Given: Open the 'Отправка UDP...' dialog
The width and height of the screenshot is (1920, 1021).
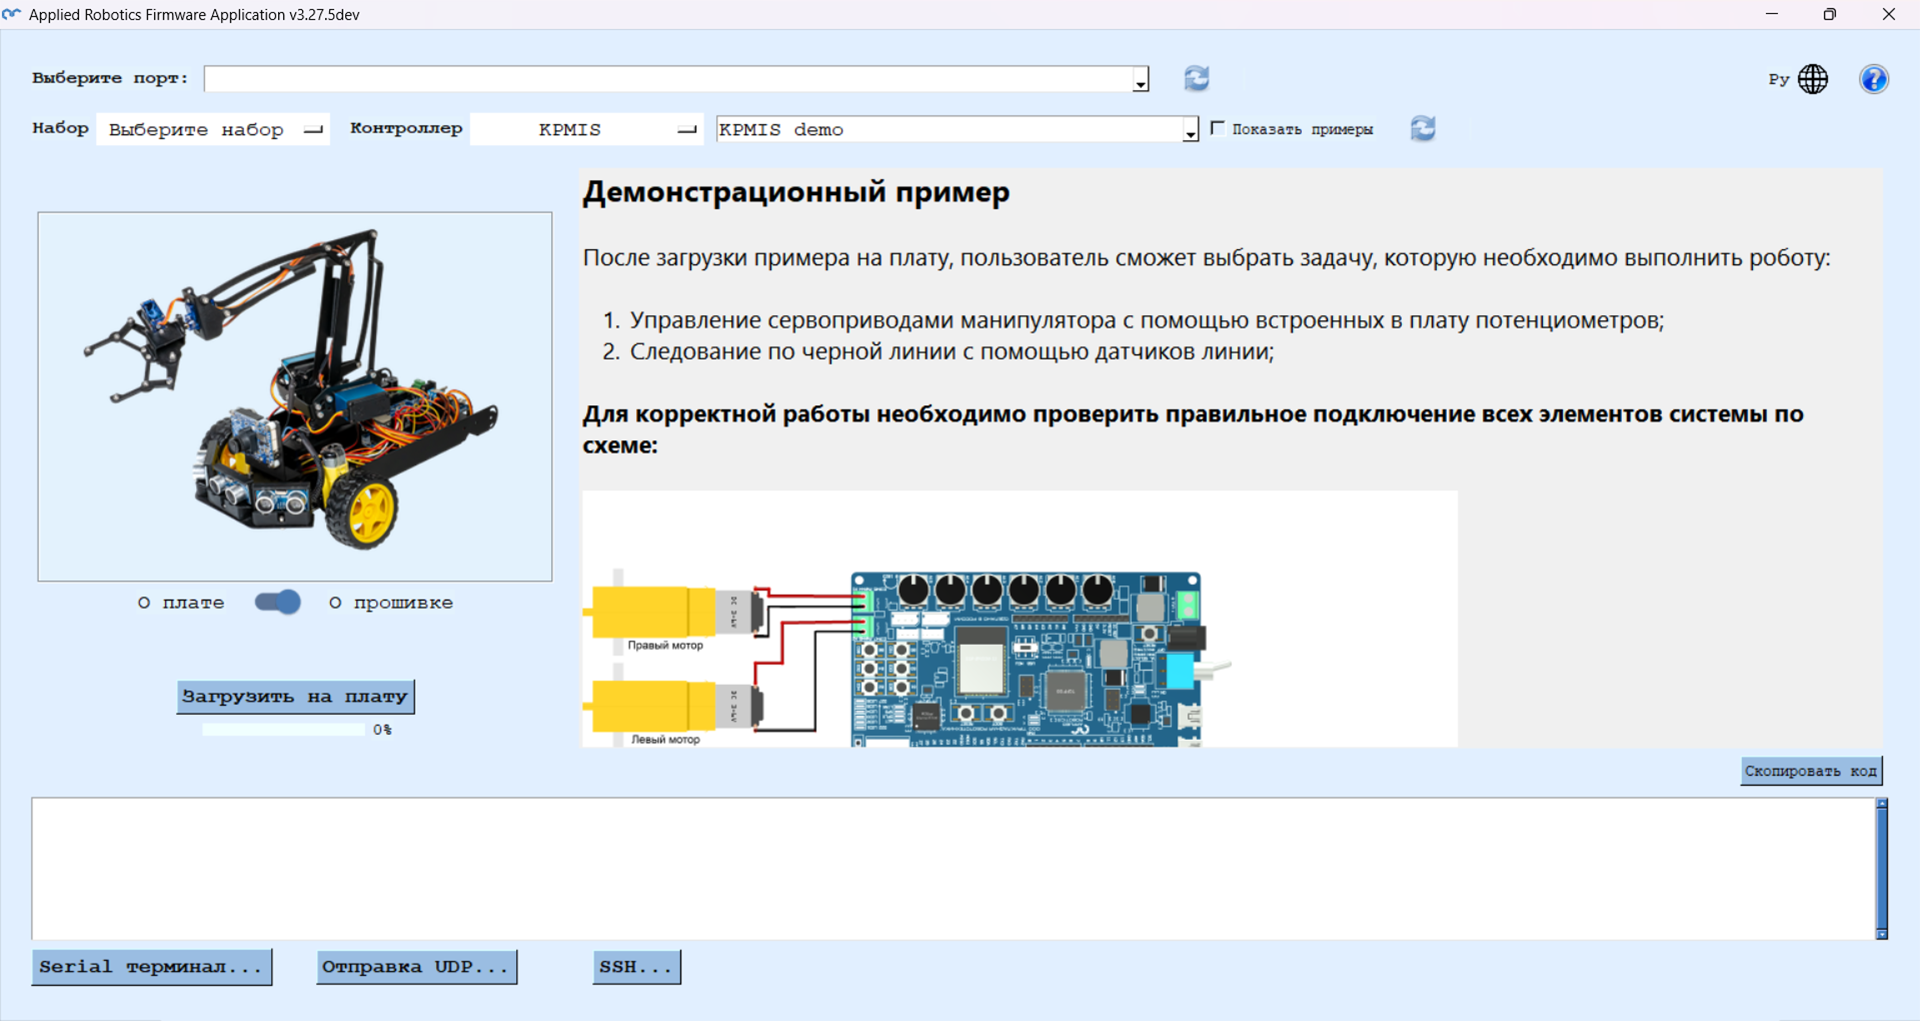Looking at the screenshot, I should click(416, 967).
